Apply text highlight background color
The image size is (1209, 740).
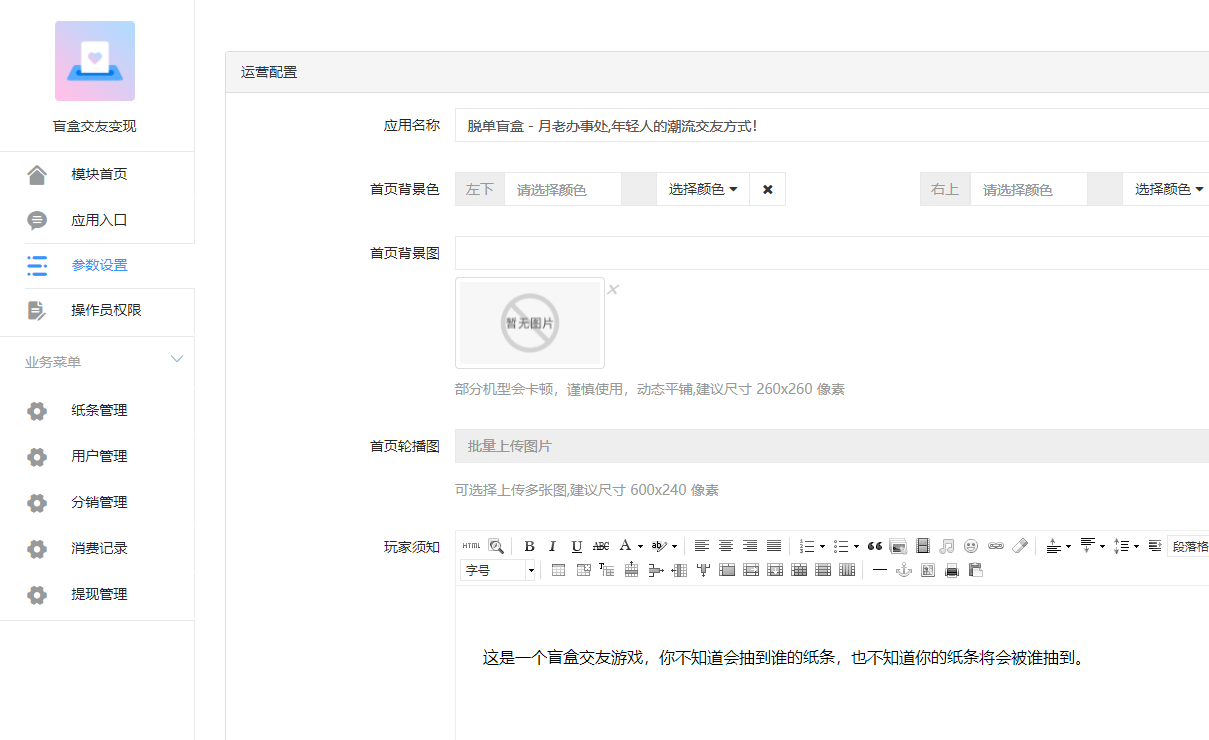(x=659, y=546)
